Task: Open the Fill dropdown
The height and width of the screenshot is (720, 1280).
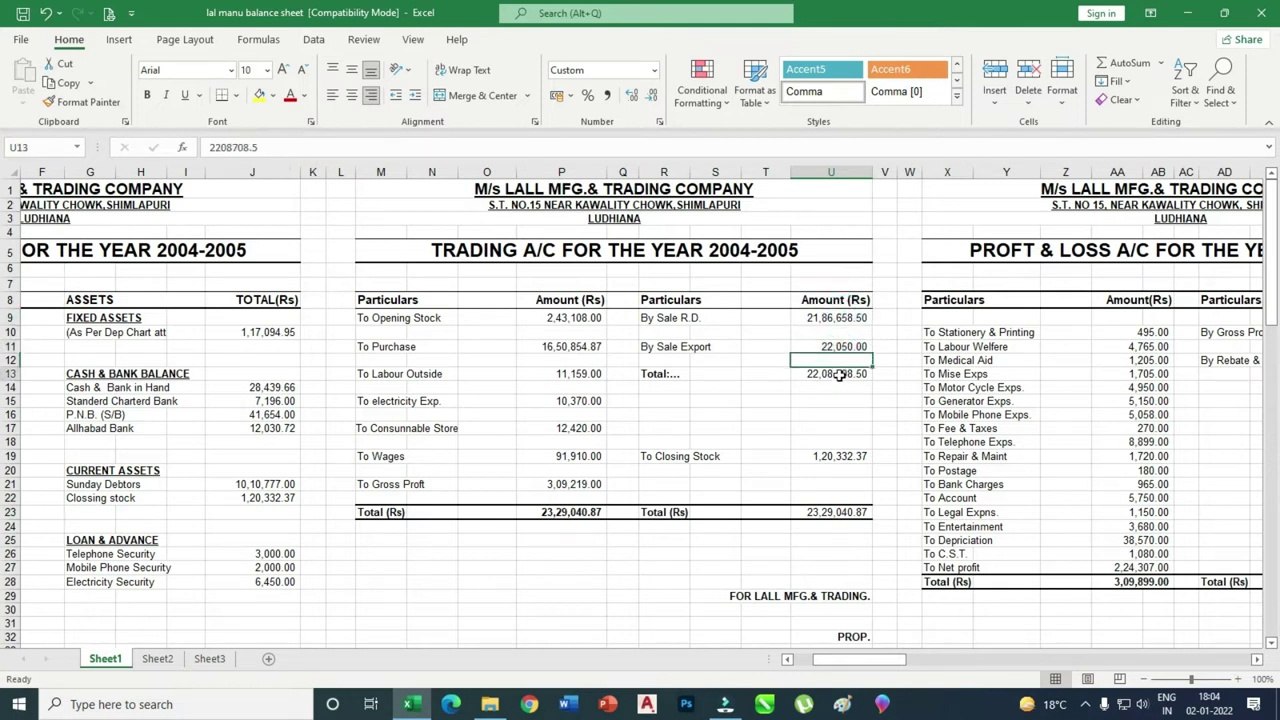Action: (1113, 81)
